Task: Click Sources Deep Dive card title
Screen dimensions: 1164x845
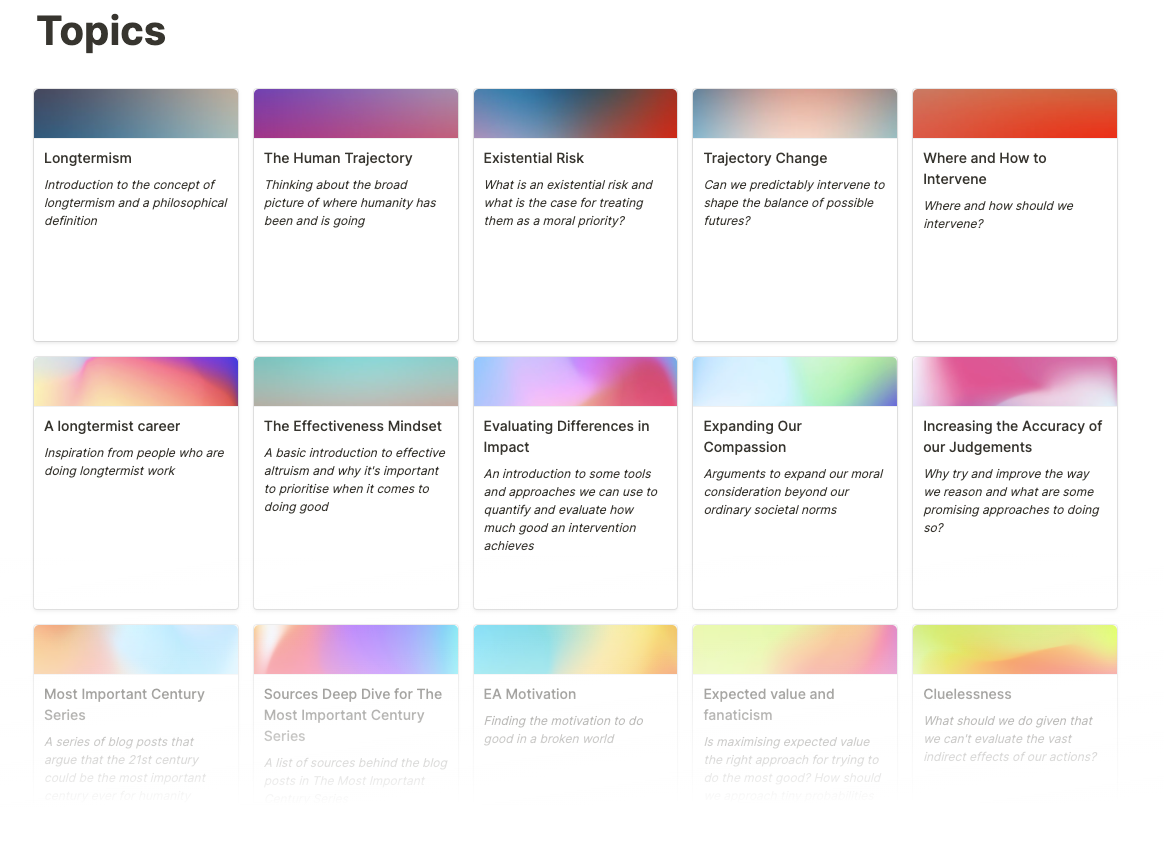Action: 352,715
